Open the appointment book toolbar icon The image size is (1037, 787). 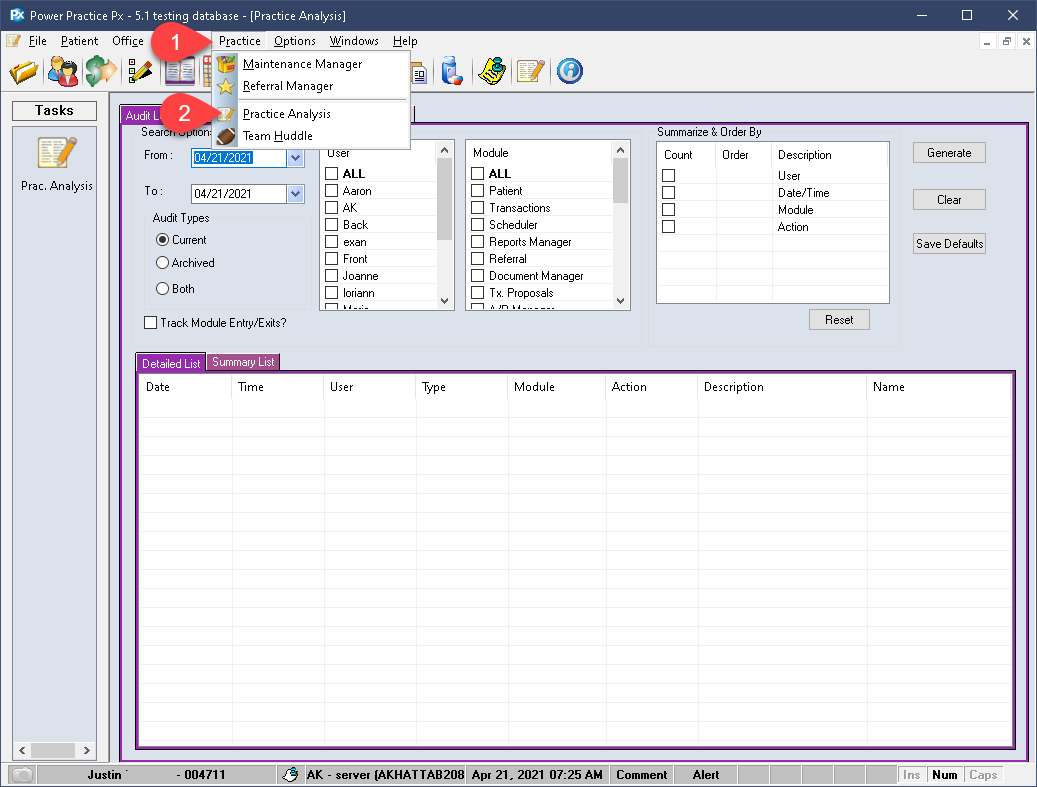(x=180, y=71)
